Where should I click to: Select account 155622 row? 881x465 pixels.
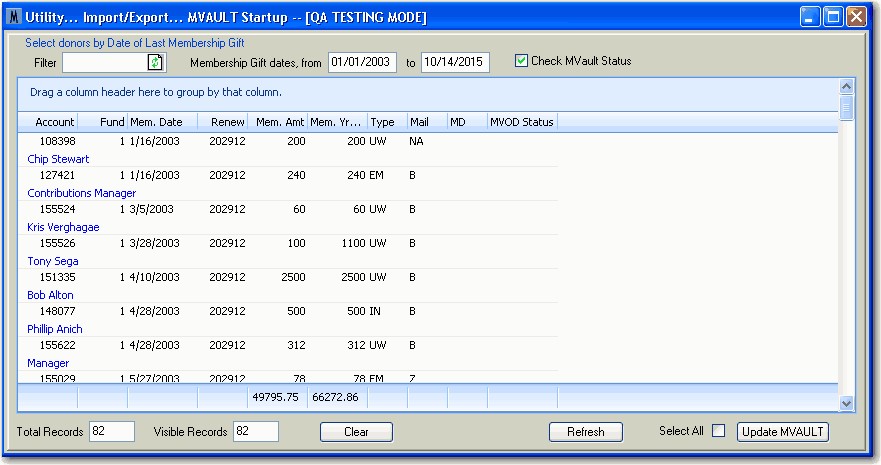(288, 345)
